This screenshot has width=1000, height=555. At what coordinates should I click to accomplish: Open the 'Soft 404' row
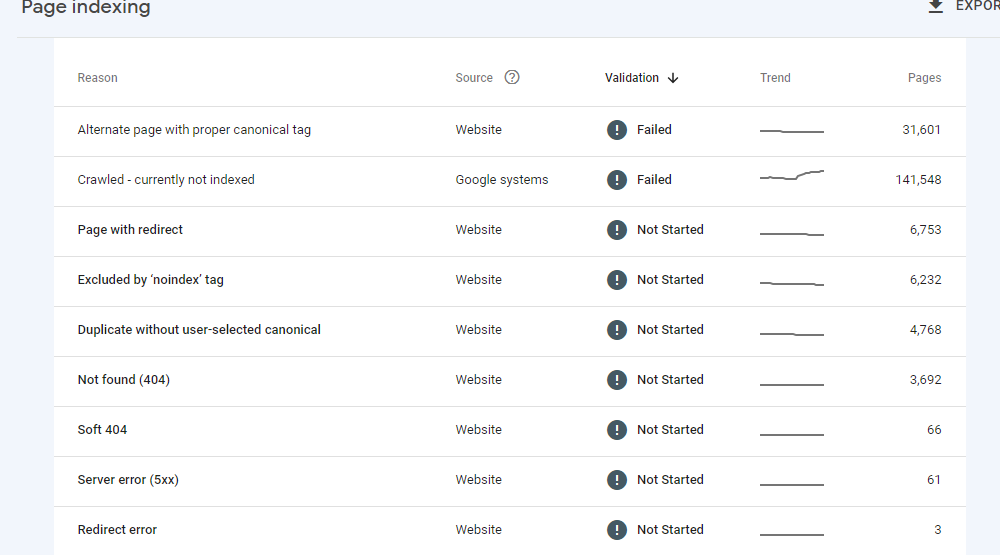(x=510, y=431)
